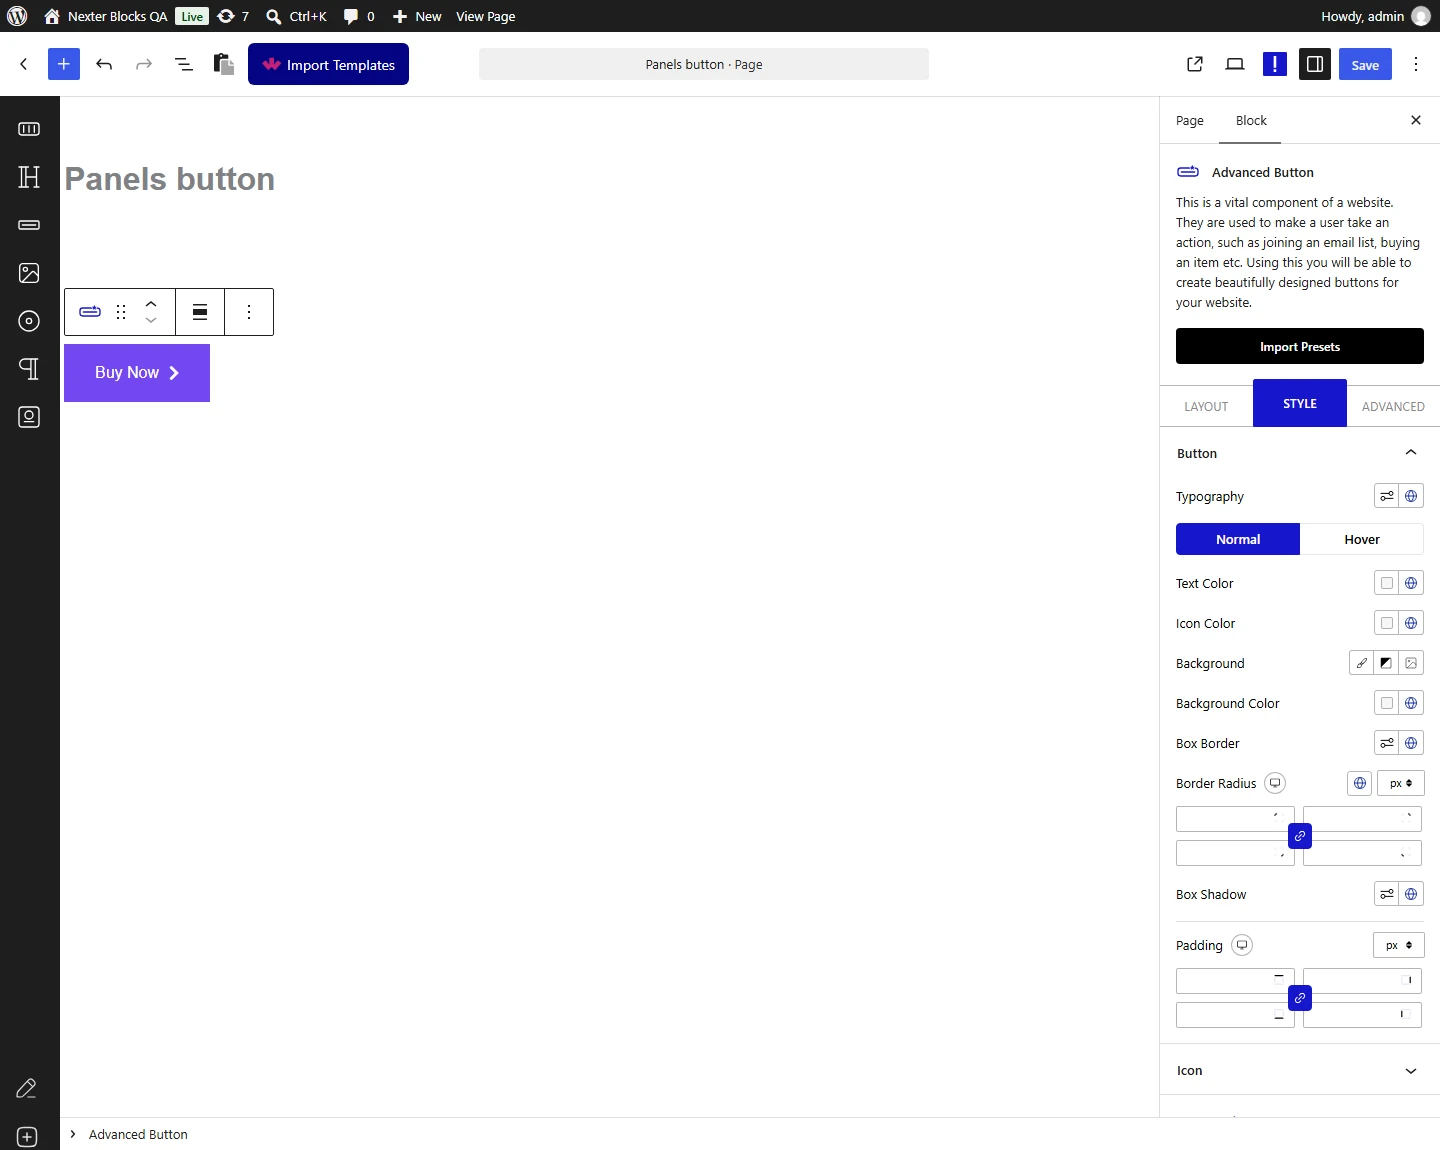This screenshot has width=1440, height=1150.
Task: Insert the Paragraph block from left sidebar
Action: [x=29, y=369]
